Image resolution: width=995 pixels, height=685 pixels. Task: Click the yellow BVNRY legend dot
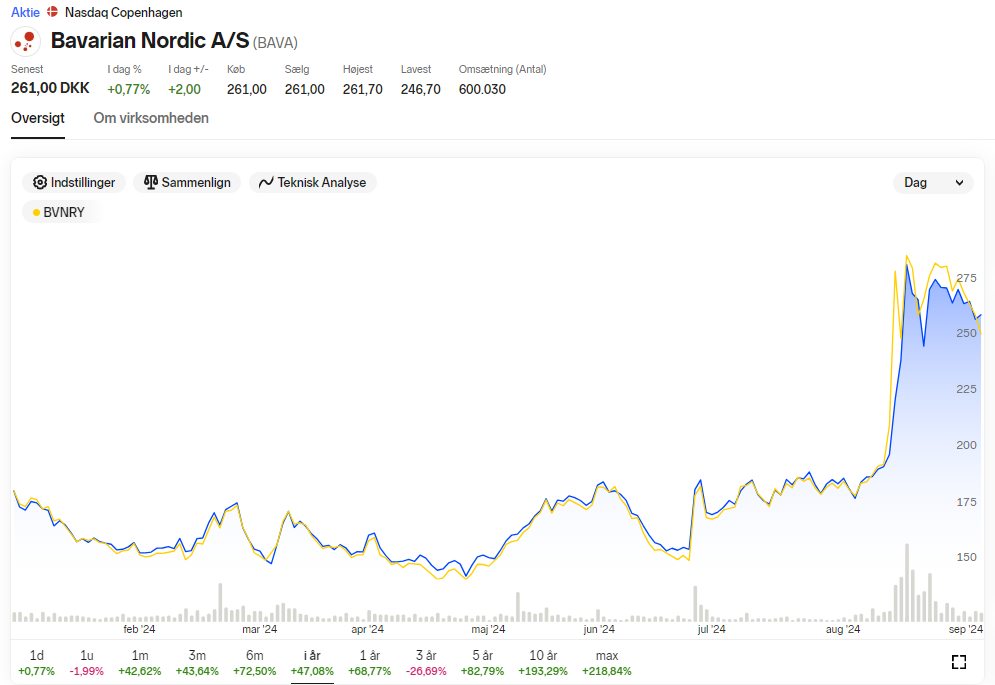(x=36, y=213)
